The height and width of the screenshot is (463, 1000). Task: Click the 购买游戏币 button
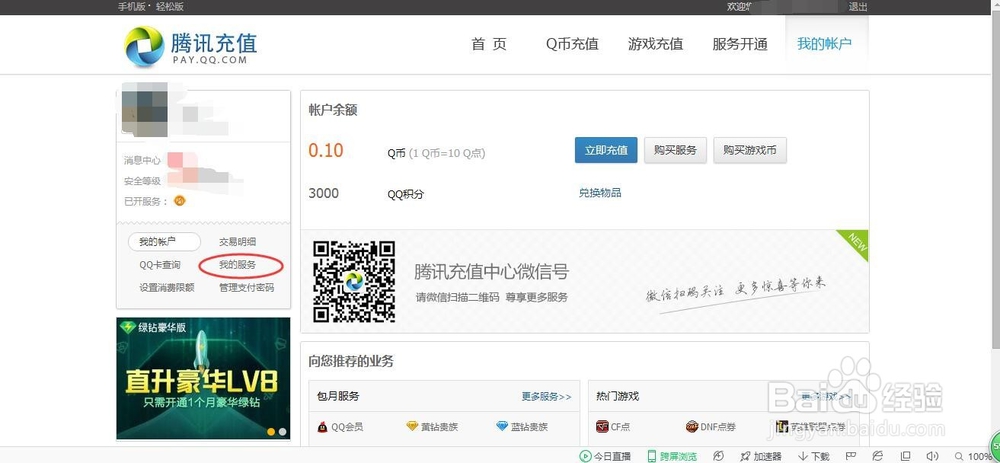pos(750,151)
